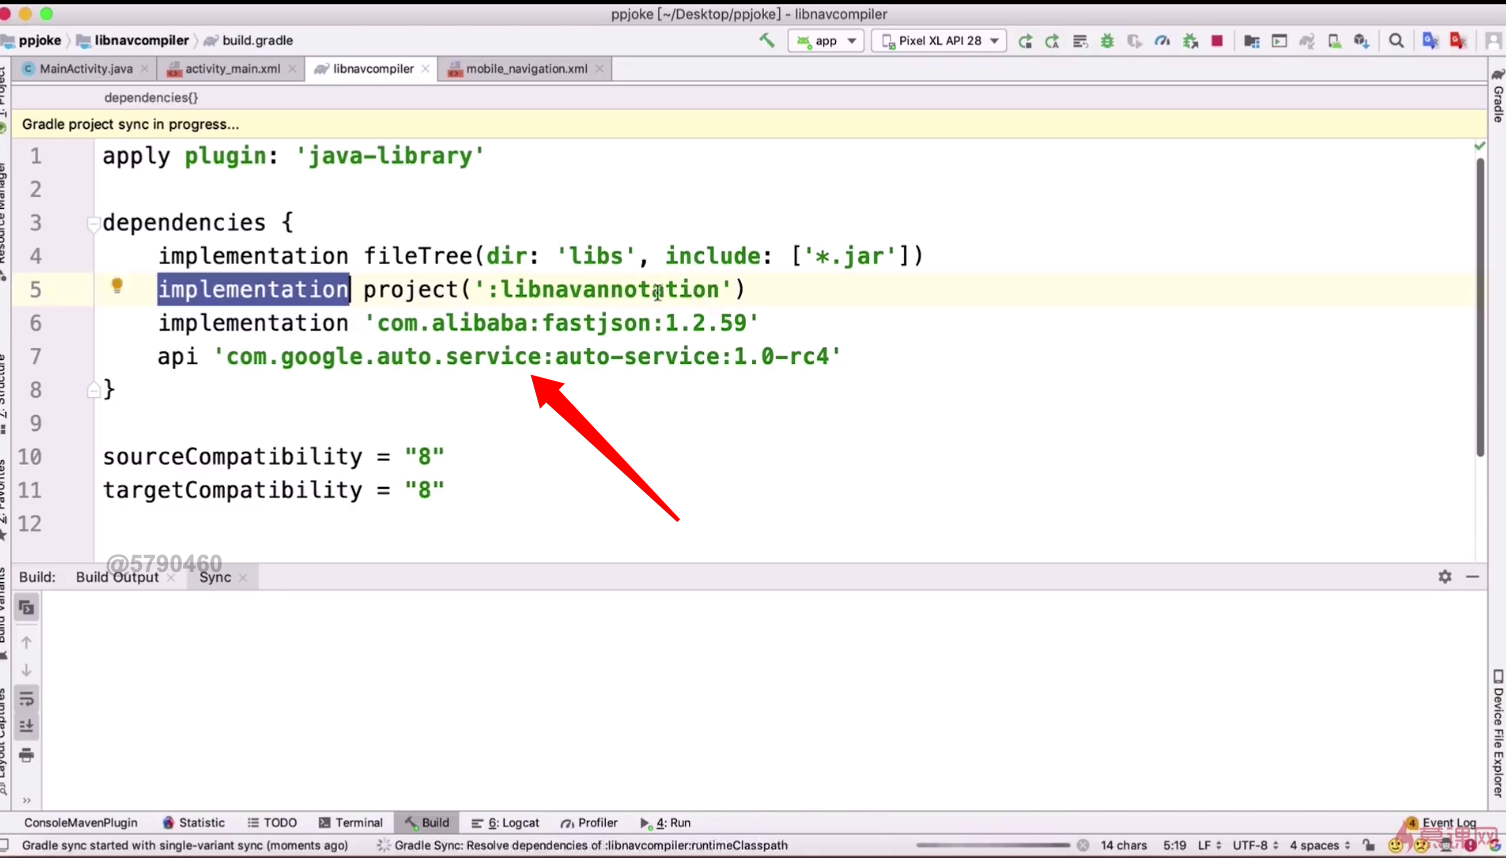Click Apply Code Changes list icon

(1080, 41)
